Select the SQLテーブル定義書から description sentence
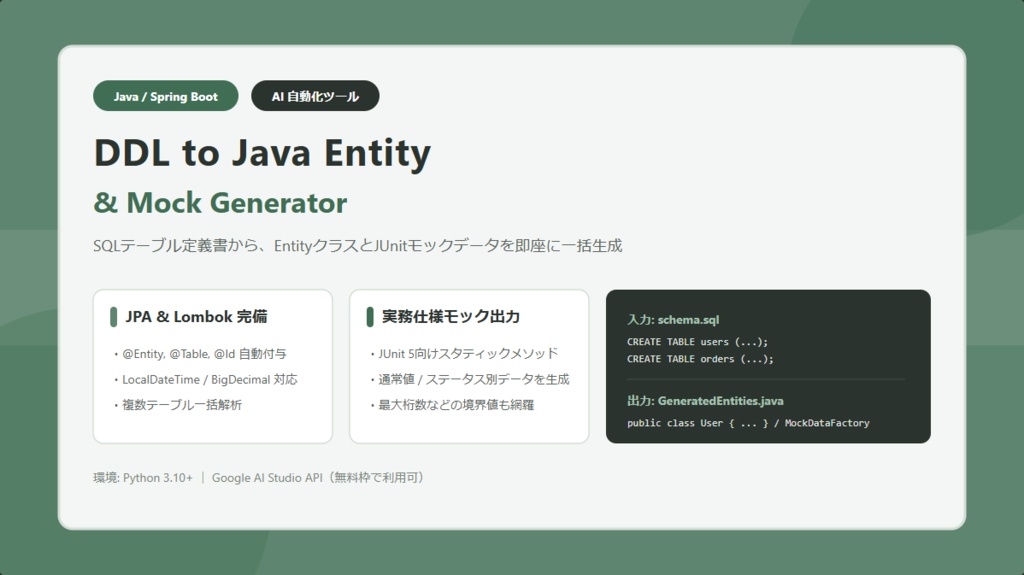 coord(357,246)
